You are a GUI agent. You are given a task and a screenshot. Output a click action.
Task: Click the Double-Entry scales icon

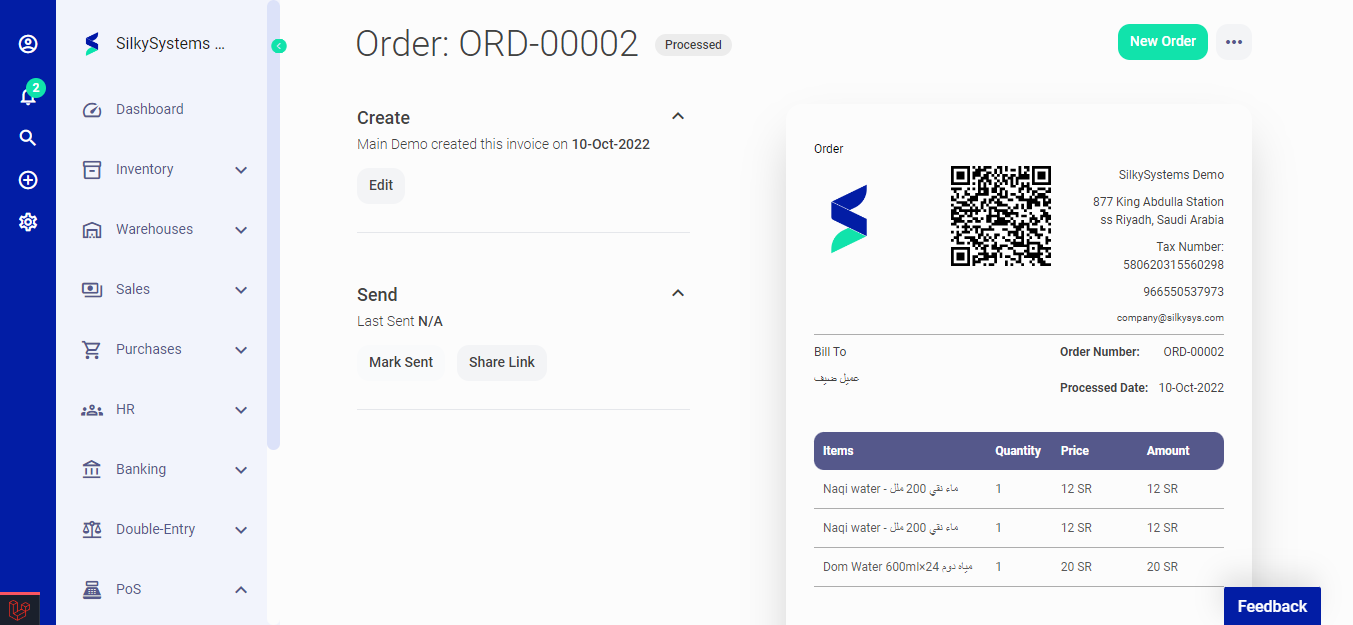(91, 529)
